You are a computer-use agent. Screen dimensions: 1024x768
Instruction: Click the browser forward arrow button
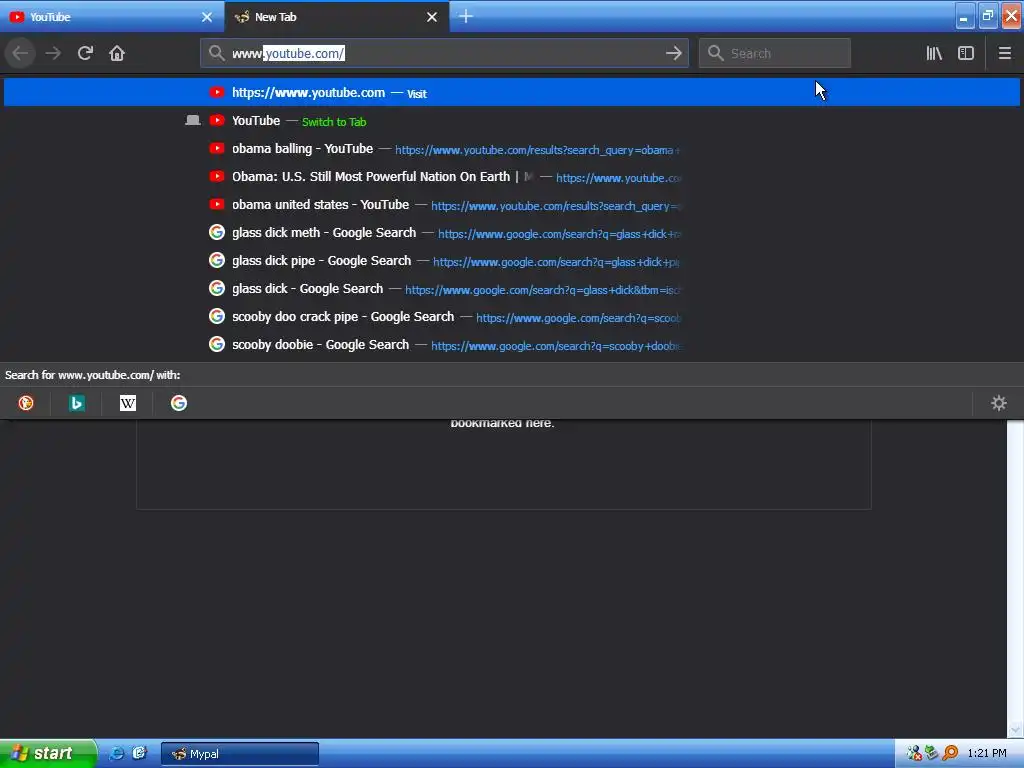[x=53, y=54]
